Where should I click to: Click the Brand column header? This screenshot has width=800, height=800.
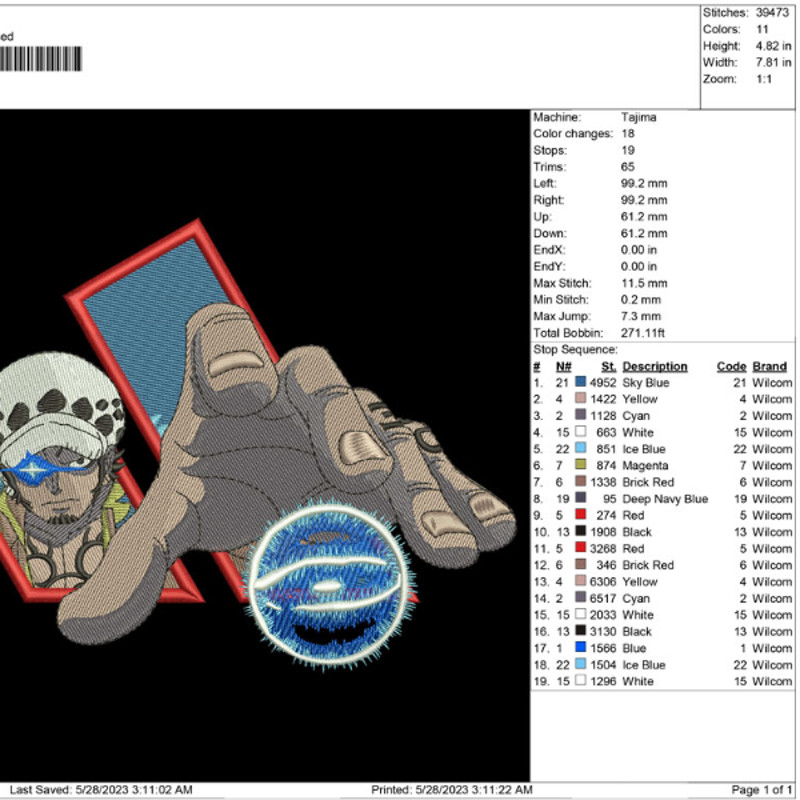(x=770, y=367)
